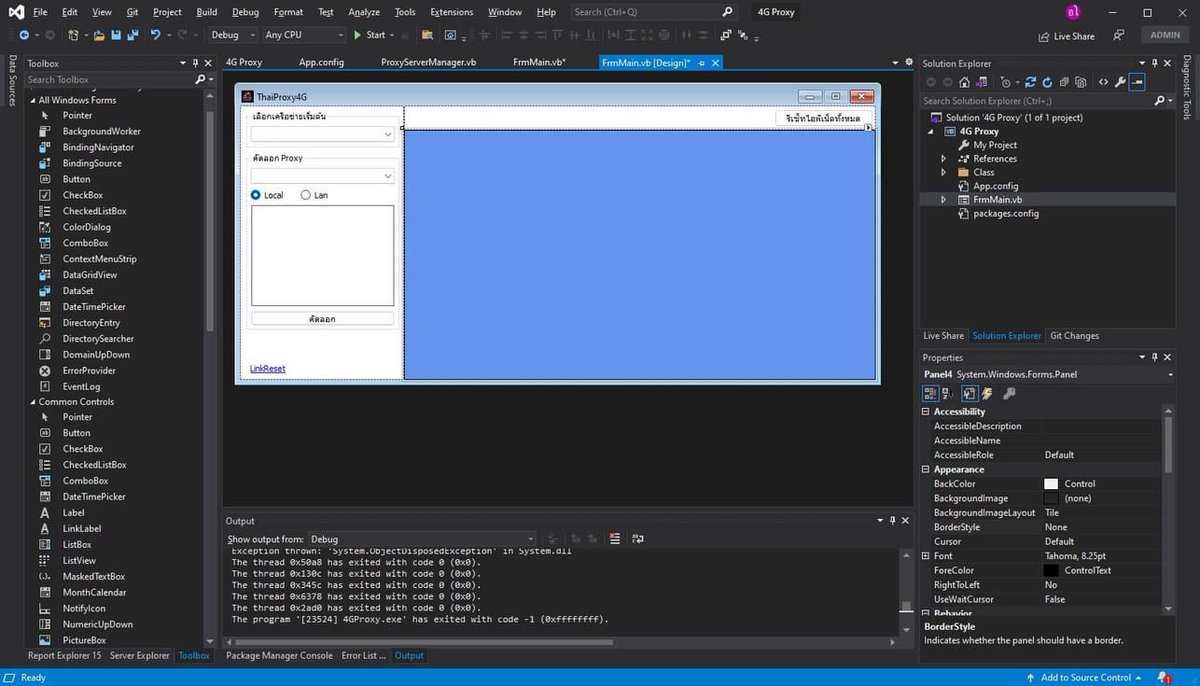Select DataGridView in the Toolbox
Viewport: 1200px width, 686px height.
click(x=90, y=275)
